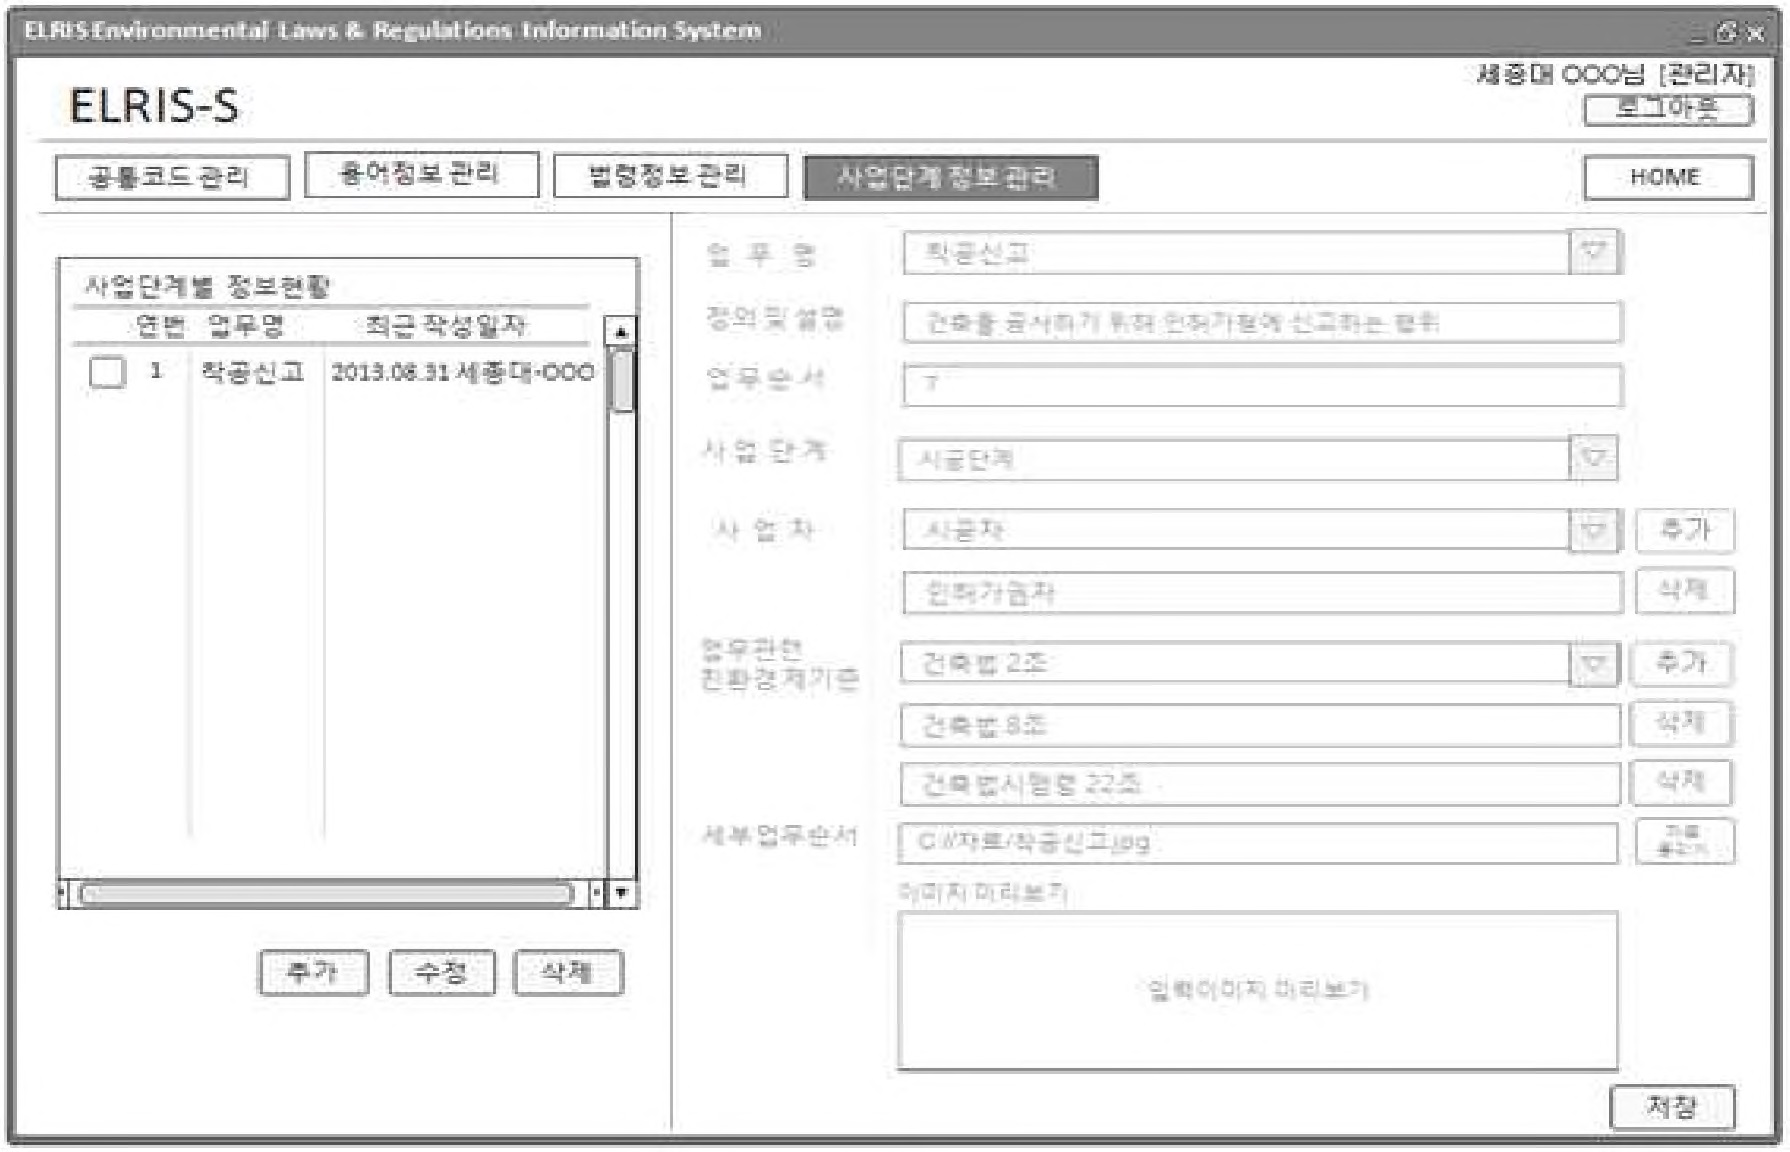
Task: Select the 착공신고 cell in the list
Action: (253, 372)
